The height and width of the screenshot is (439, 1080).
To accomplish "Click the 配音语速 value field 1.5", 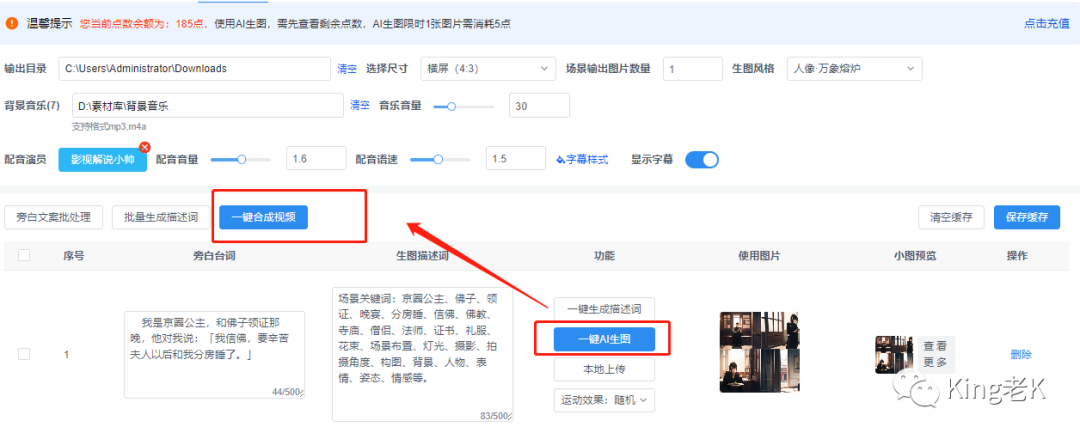I will point(516,159).
